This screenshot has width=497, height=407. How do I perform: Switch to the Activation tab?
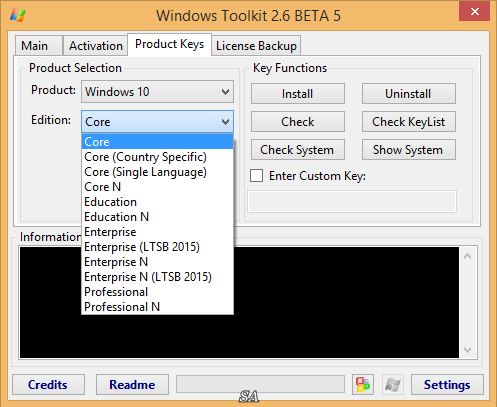point(96,46)
